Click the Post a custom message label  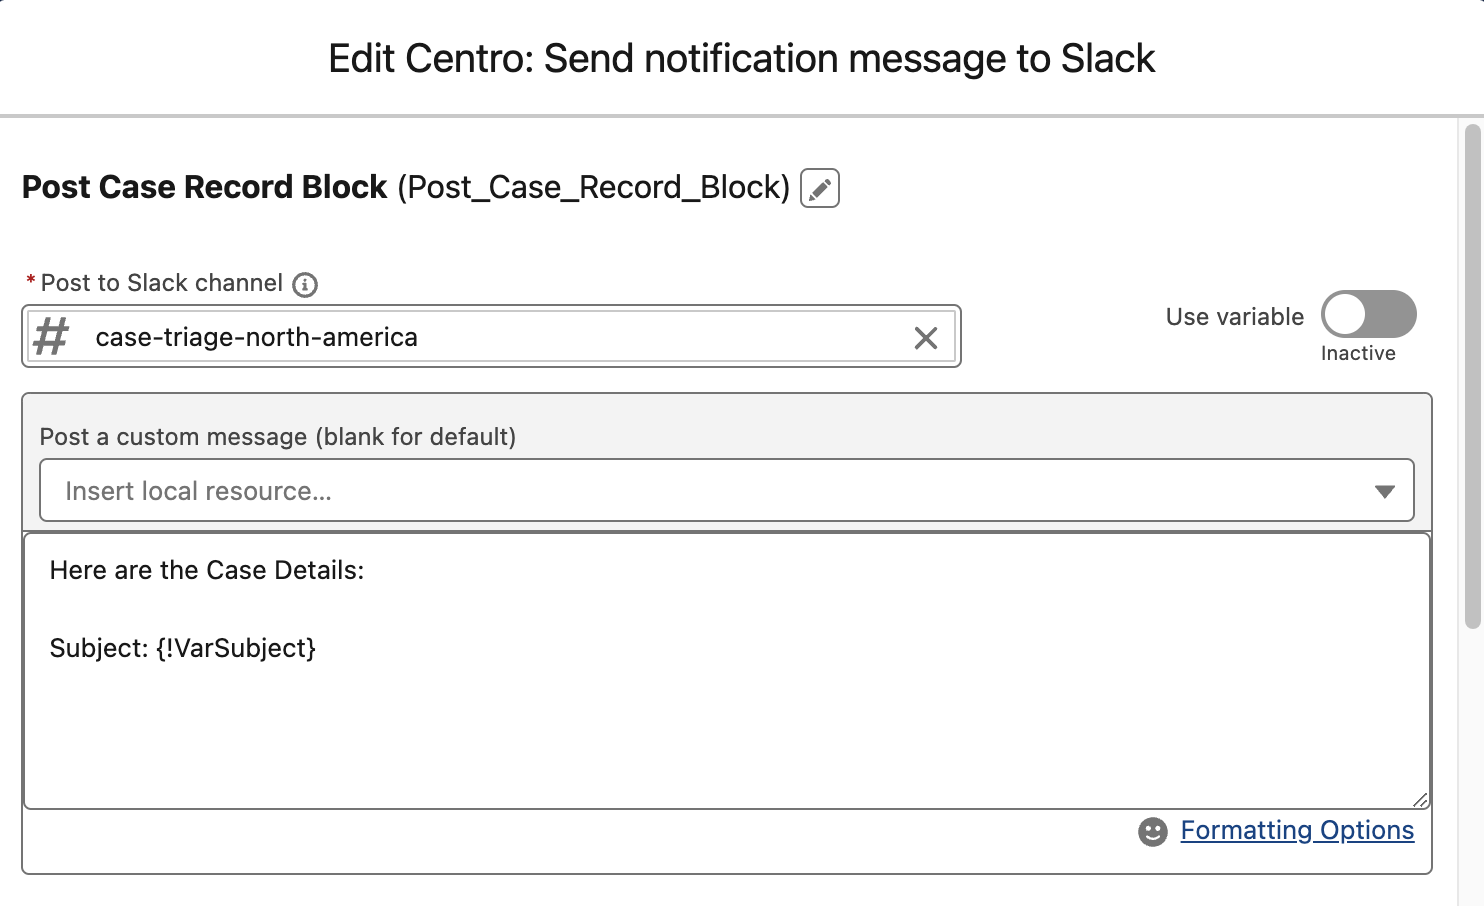[x=278, y=437]
